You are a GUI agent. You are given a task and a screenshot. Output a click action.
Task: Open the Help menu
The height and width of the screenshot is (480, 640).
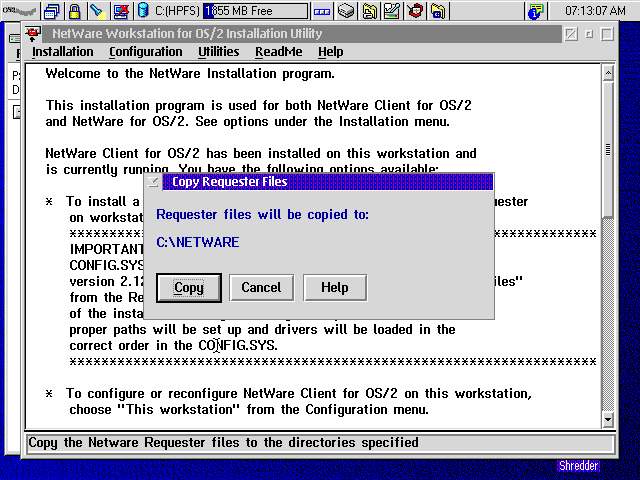pyautogui.click(x=331, y=52)
